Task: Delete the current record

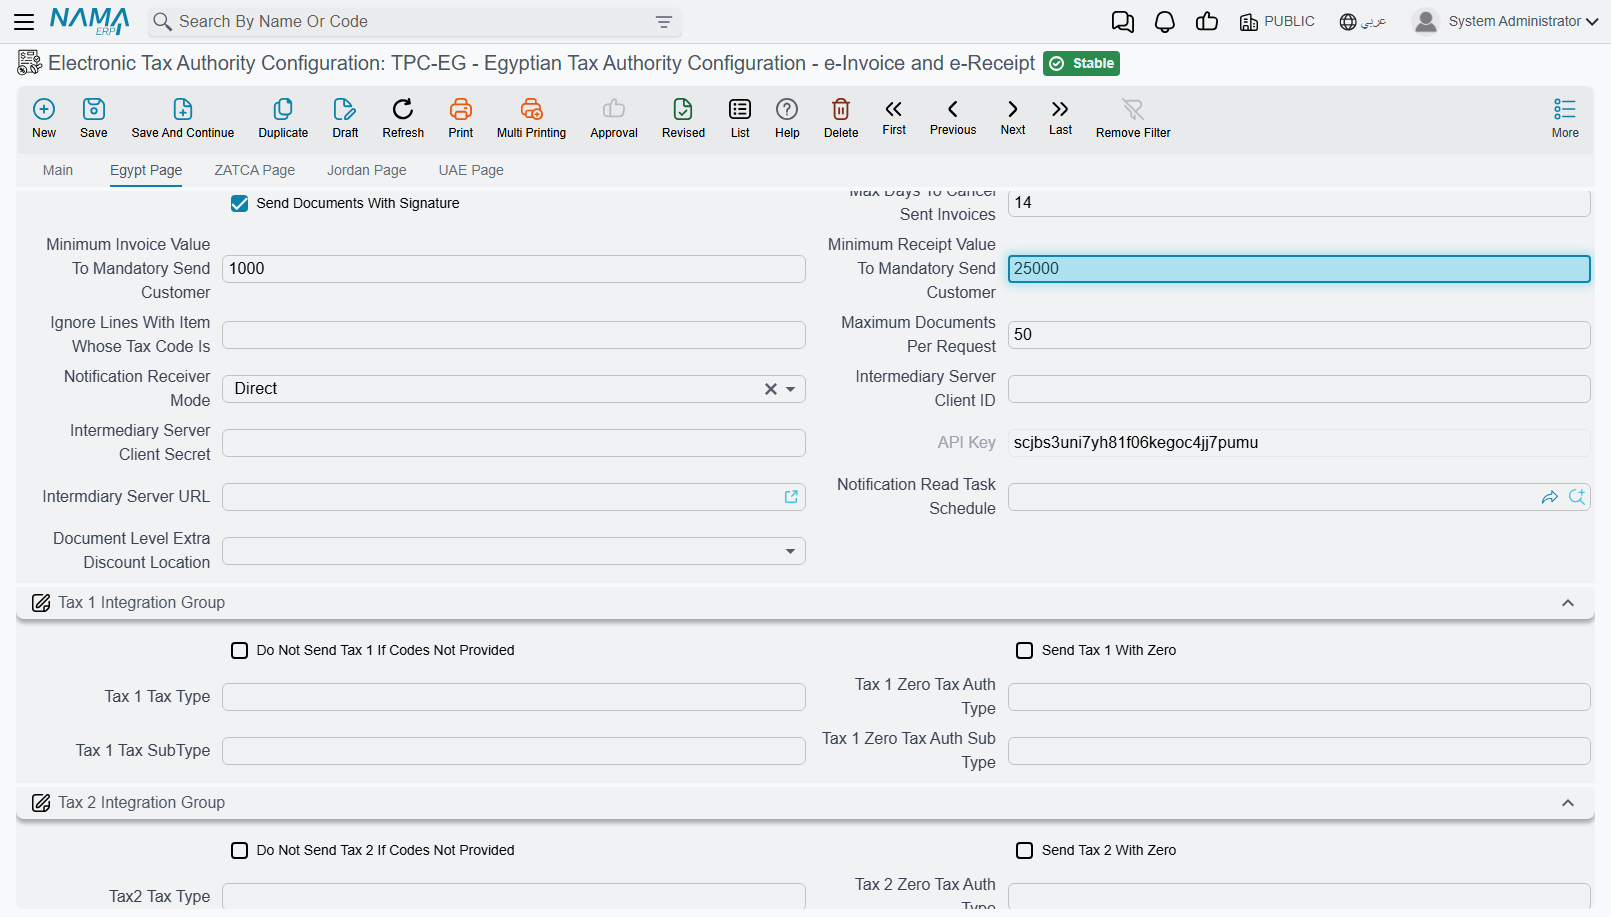Action: point(841,109)
